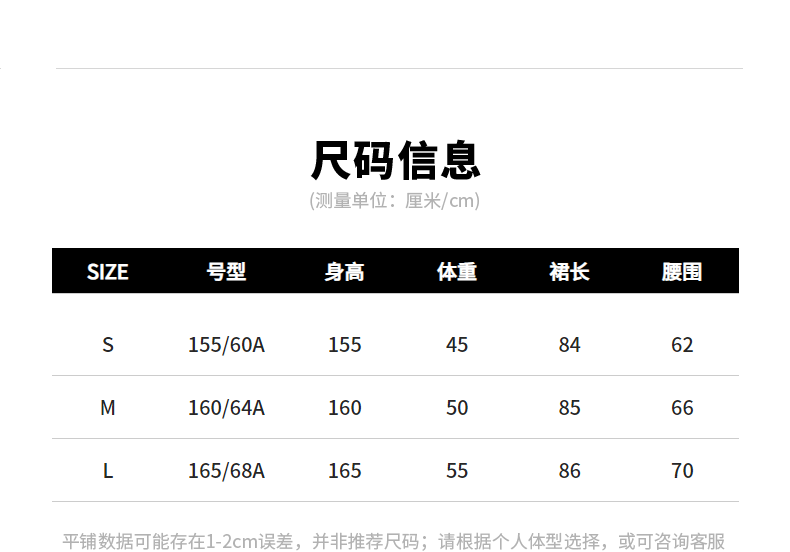
Task: Click waist value 70 in L row
Action: click(x=682, y=471)
